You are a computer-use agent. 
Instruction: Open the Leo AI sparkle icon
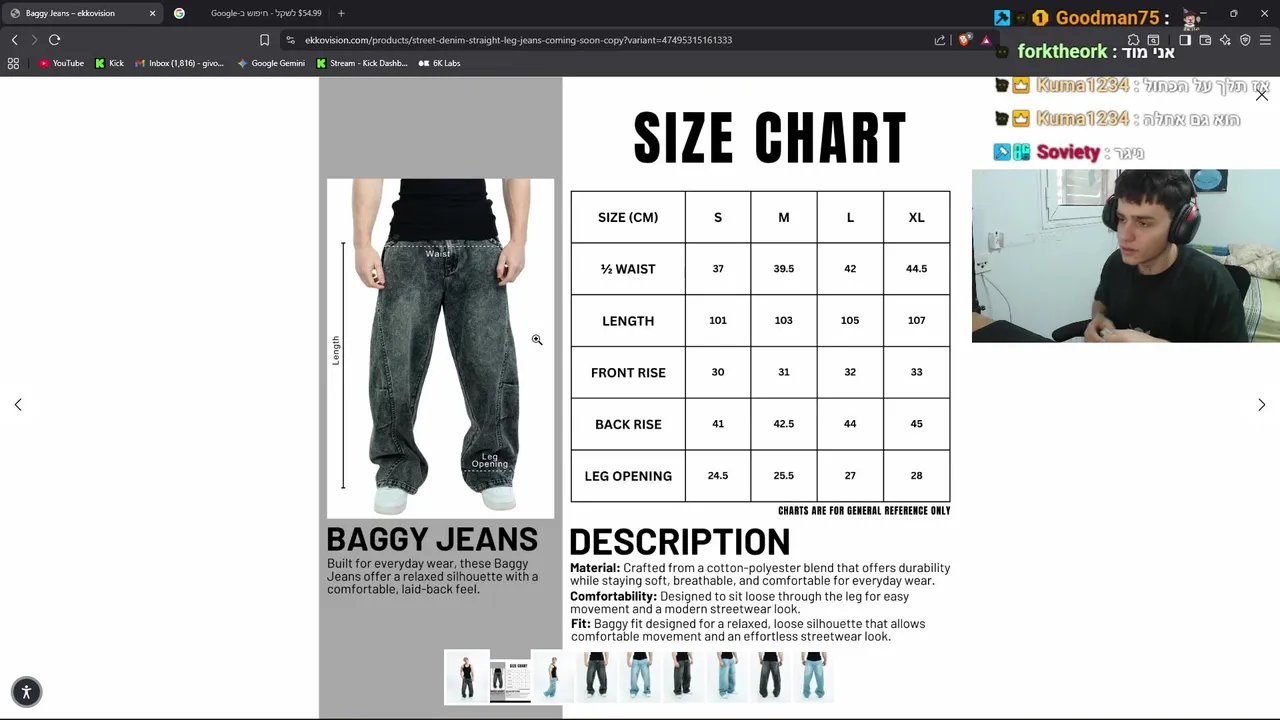pyautogui.click(x=1225, y=40)
